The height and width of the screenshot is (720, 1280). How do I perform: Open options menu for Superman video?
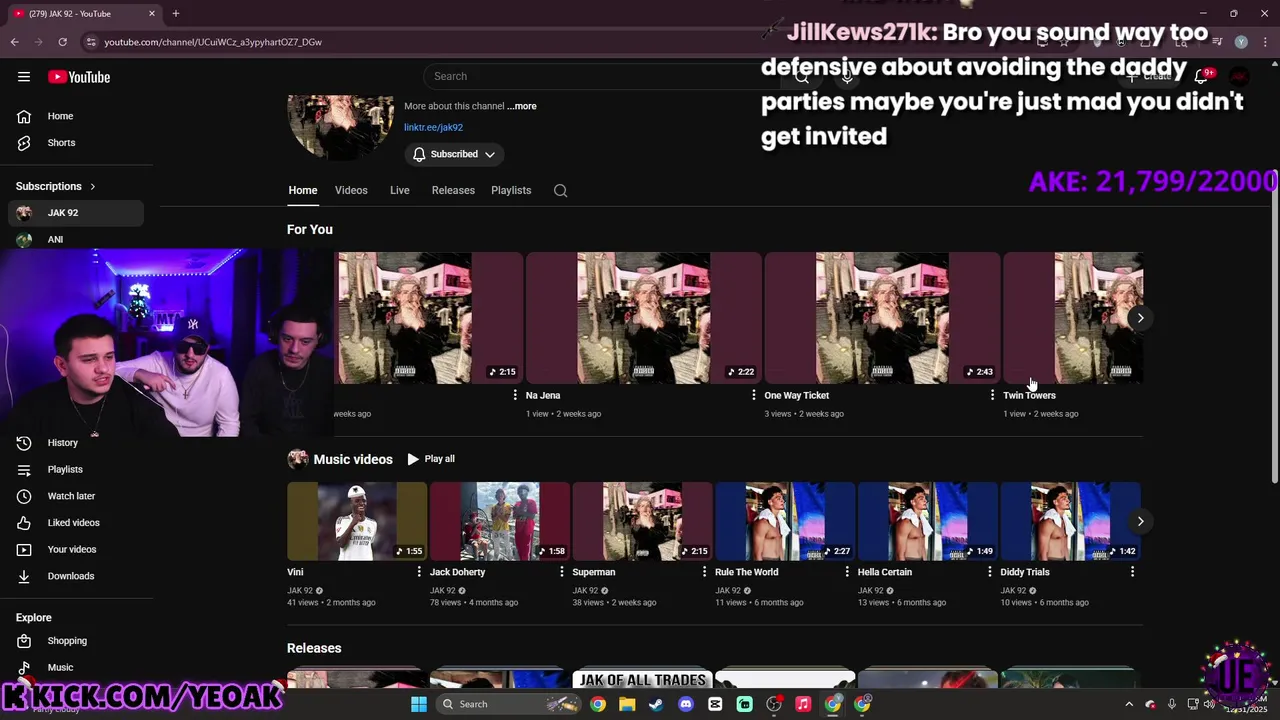[704, 572]
